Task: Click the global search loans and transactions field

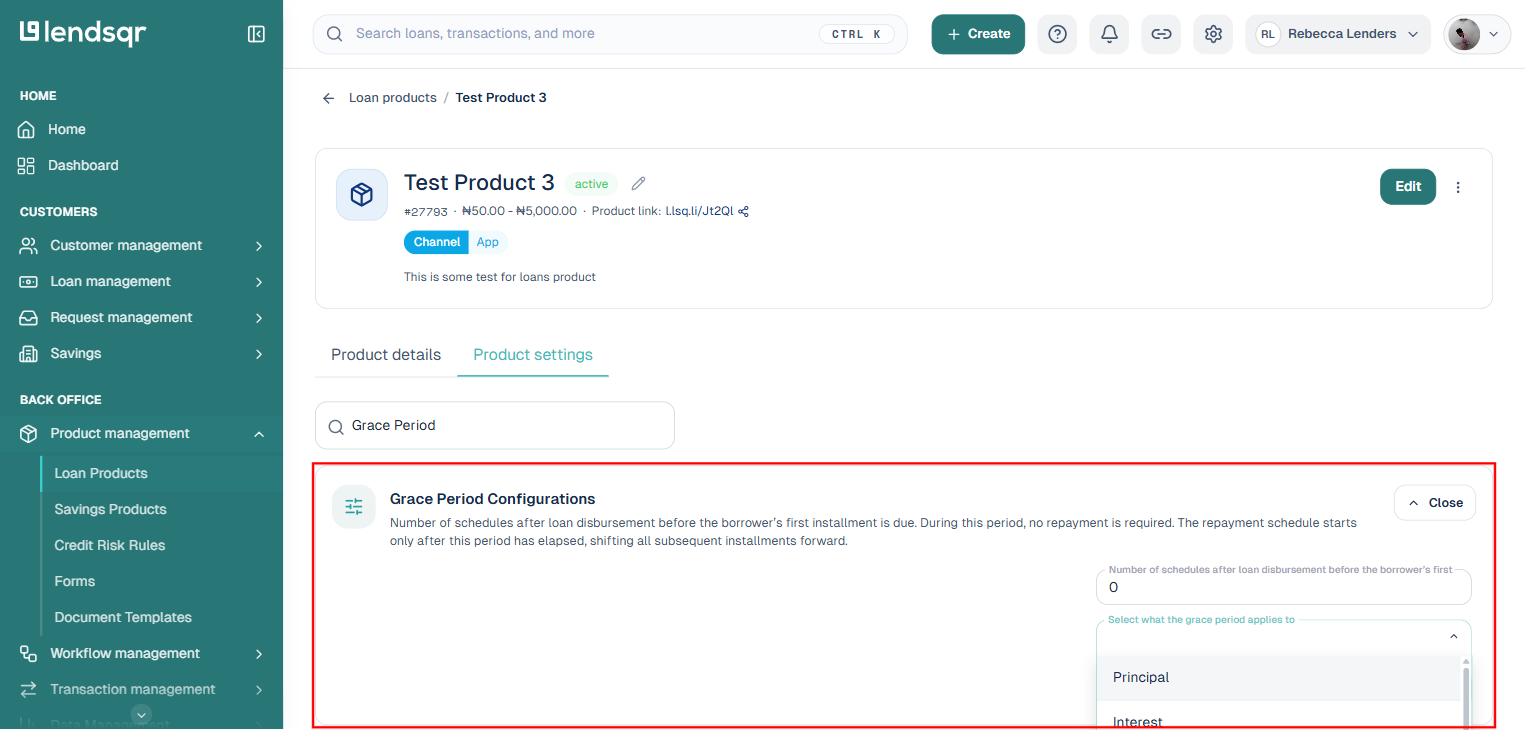Action: (x=610, y=34)
